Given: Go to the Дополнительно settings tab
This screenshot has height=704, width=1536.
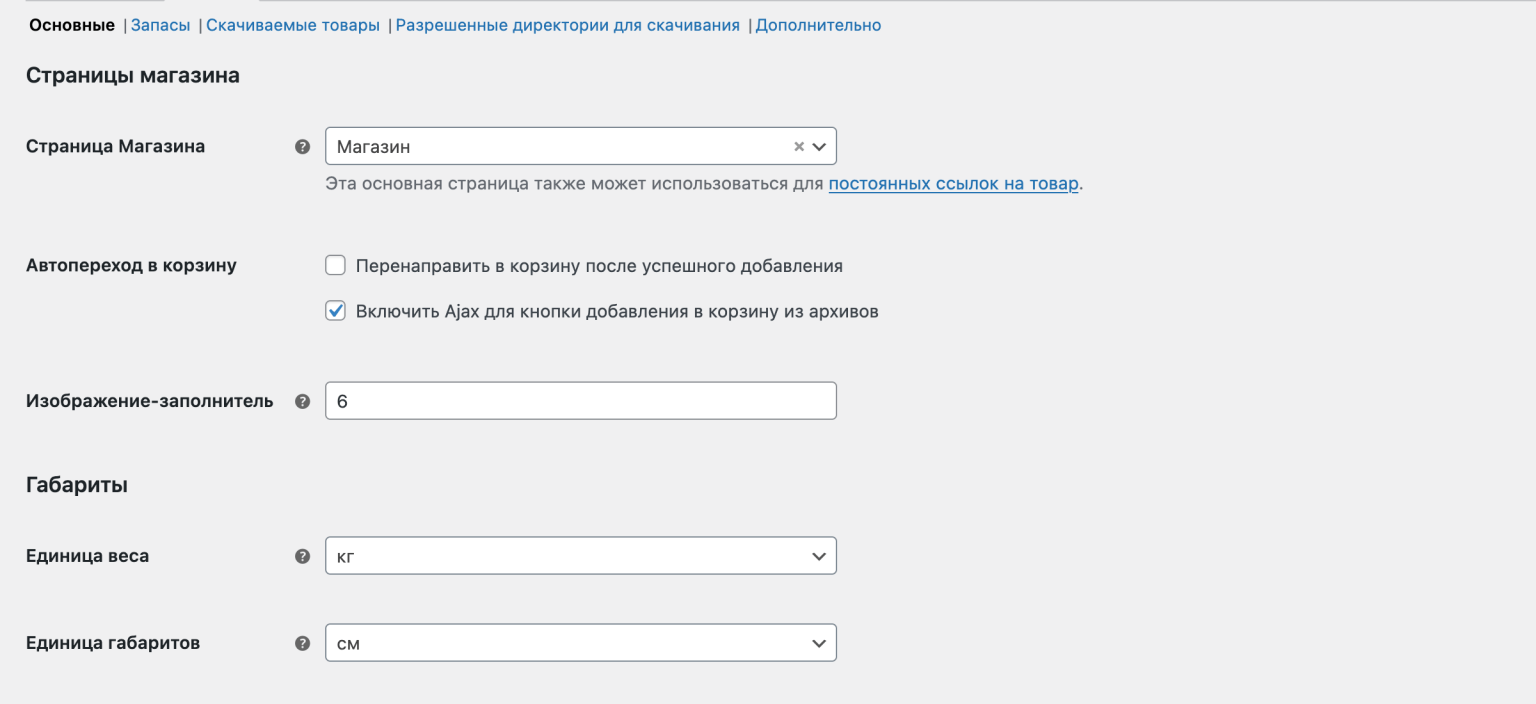Looking at the screenshot, I should coord(817,24).
